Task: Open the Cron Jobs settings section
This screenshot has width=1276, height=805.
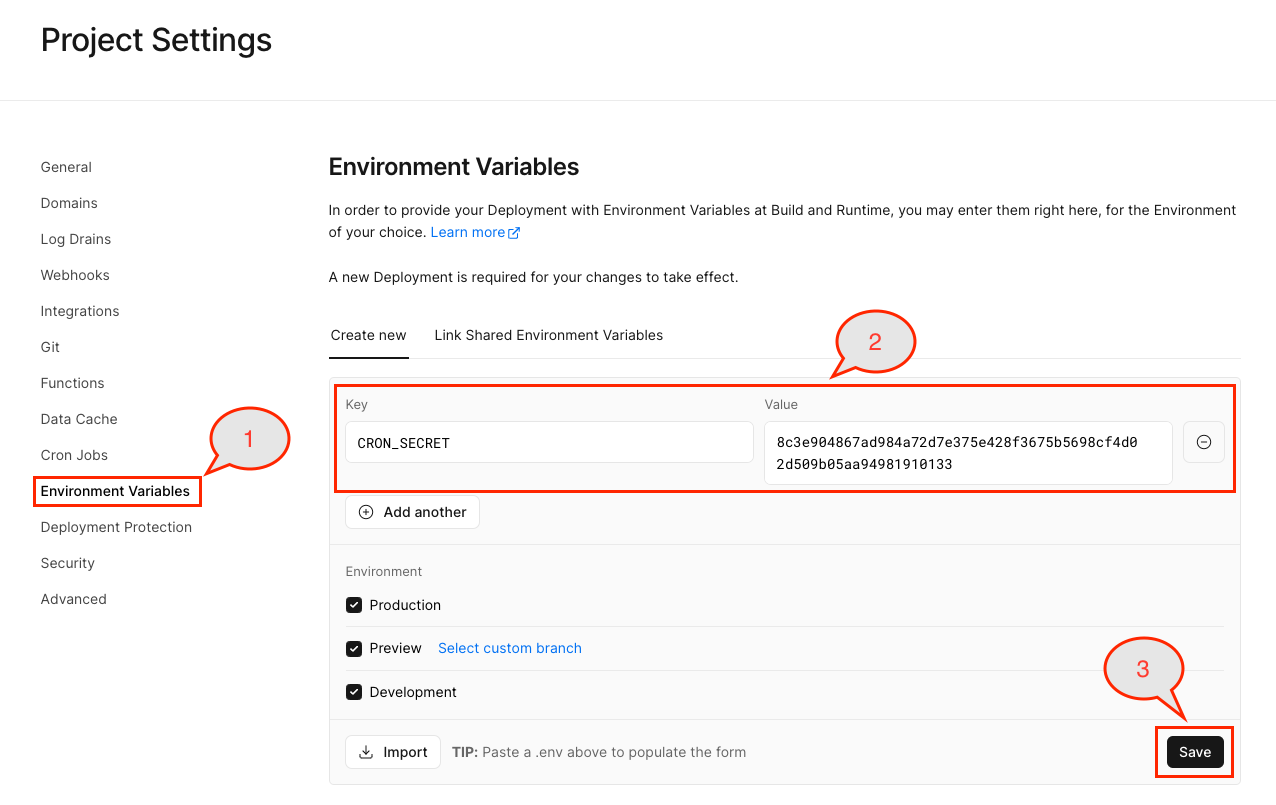Action: [74, 455]
